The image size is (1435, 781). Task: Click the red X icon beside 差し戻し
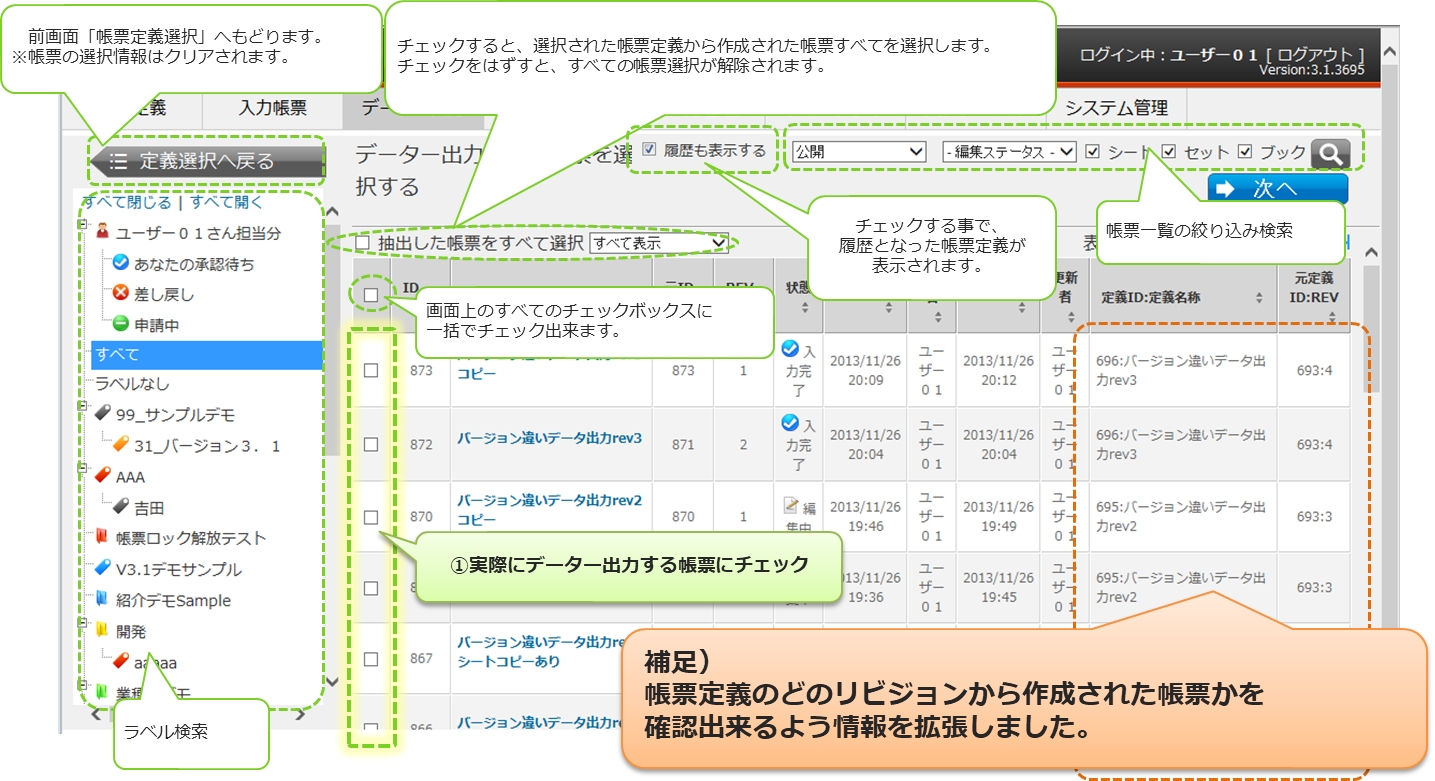(x=121, y=294)
